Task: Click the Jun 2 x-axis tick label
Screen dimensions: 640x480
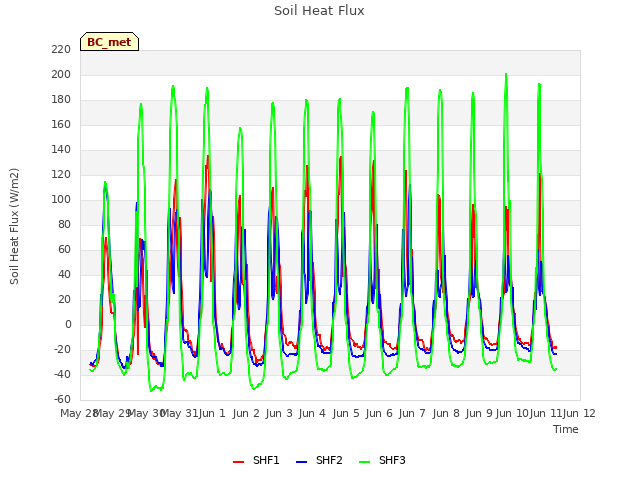Action: (x=246, y=413)
